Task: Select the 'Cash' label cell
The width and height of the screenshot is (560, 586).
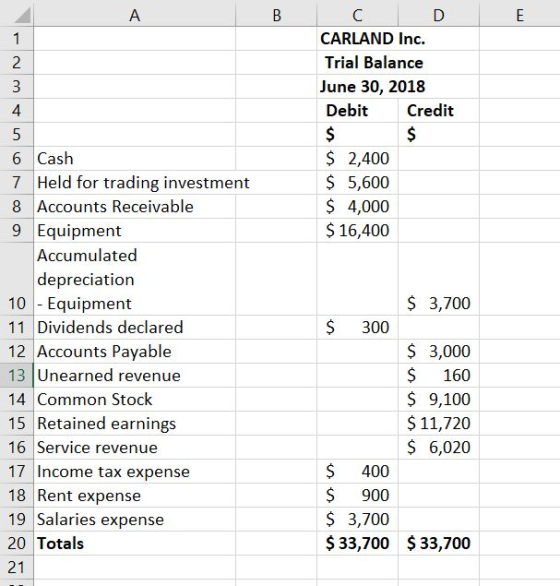Action: (135, 158)
